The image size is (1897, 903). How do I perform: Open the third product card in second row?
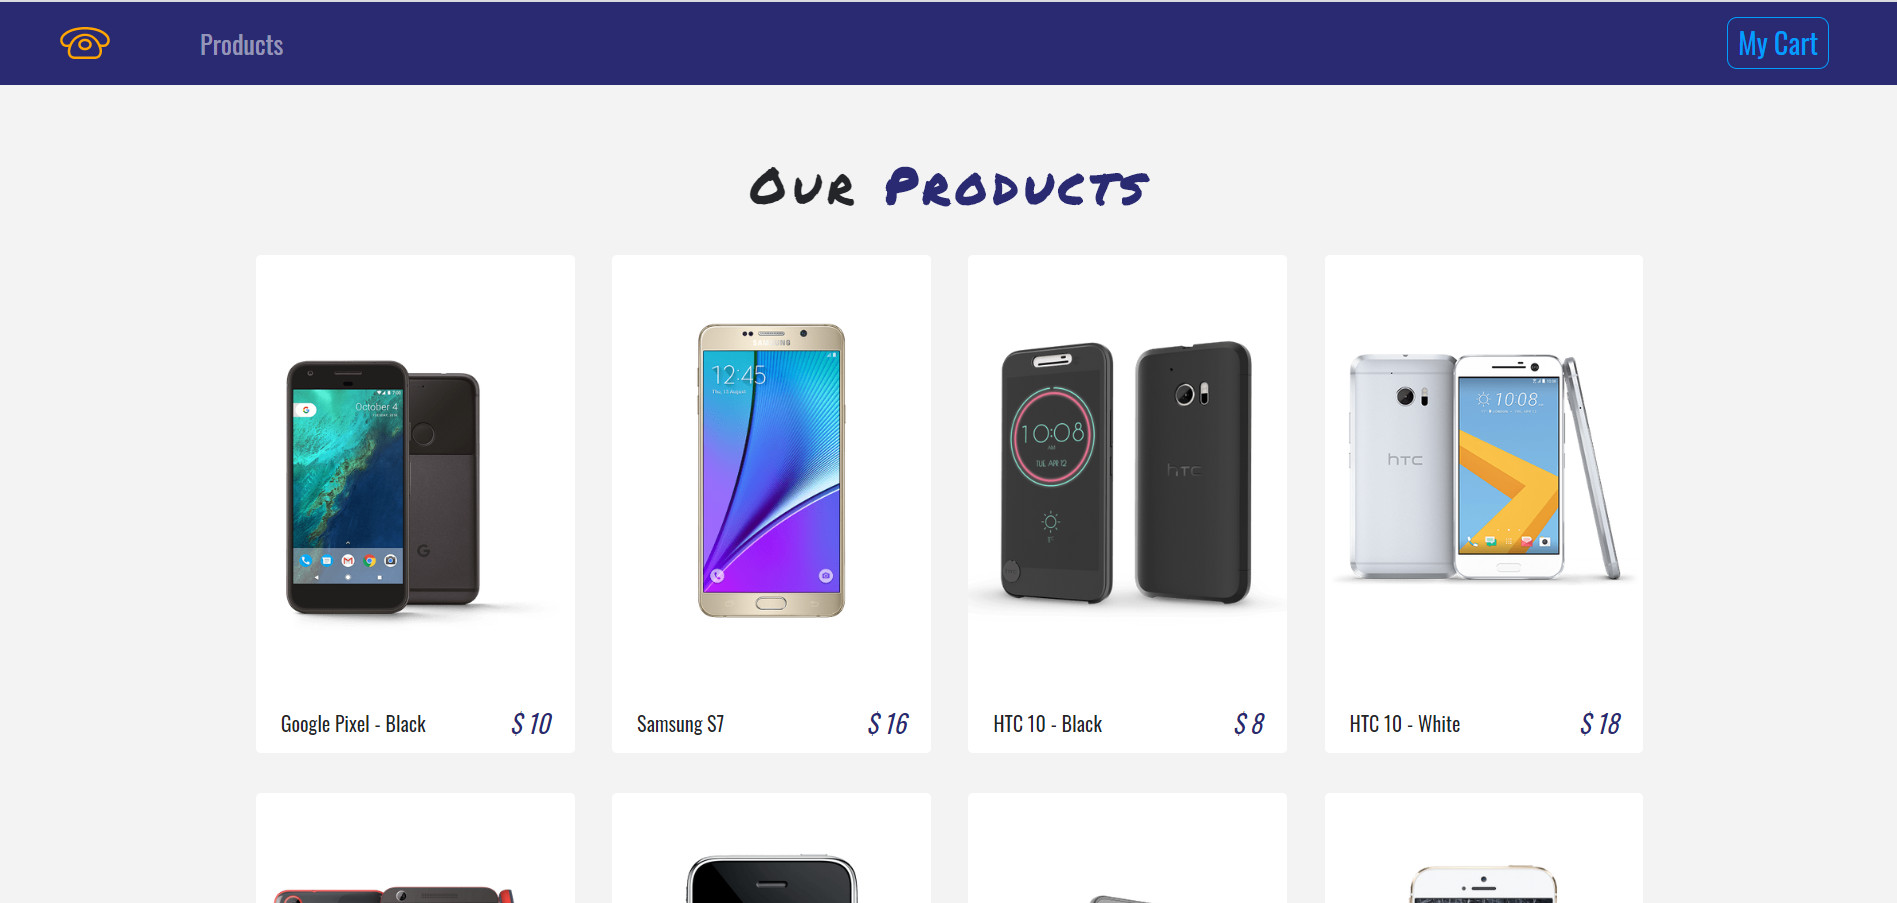tap(1127, 849)
